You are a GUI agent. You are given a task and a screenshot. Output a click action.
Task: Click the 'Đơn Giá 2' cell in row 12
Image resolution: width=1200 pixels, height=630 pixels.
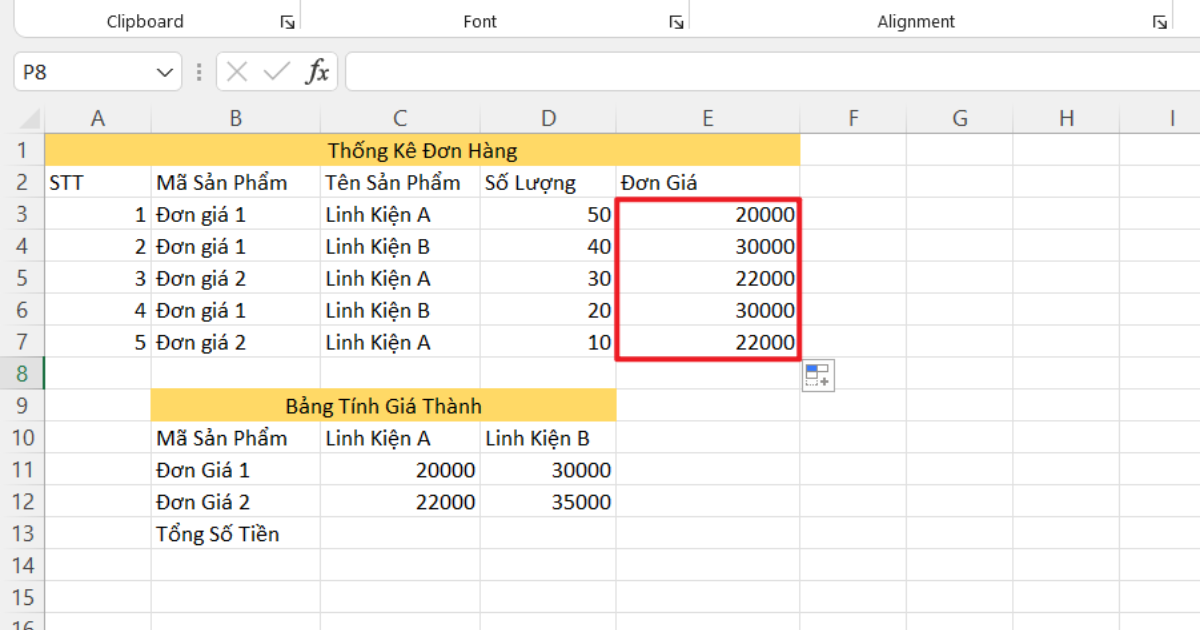pos(236,502)
